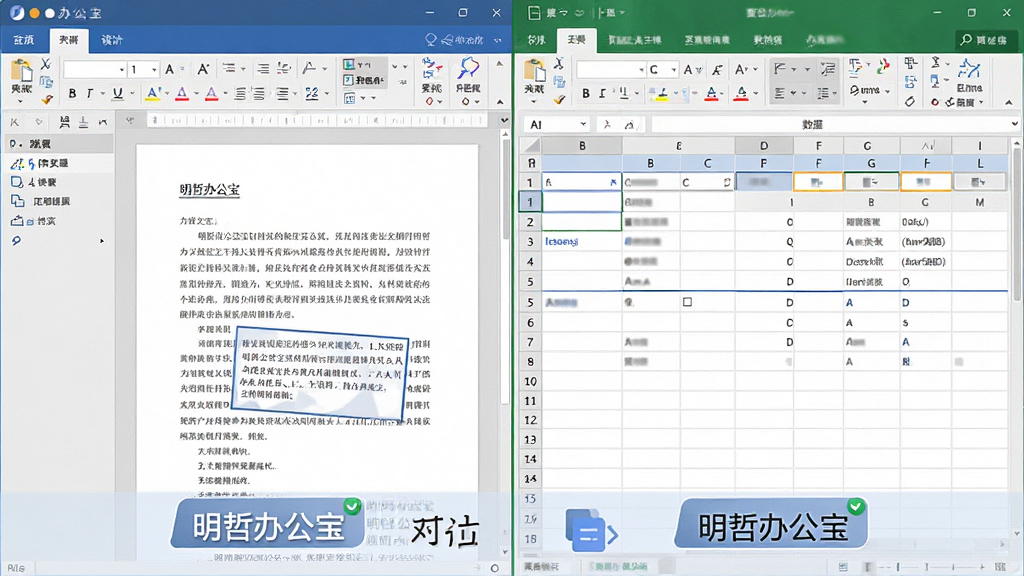Open the font name dropdown in the spreadsheet window

click(x=641, y=70)
